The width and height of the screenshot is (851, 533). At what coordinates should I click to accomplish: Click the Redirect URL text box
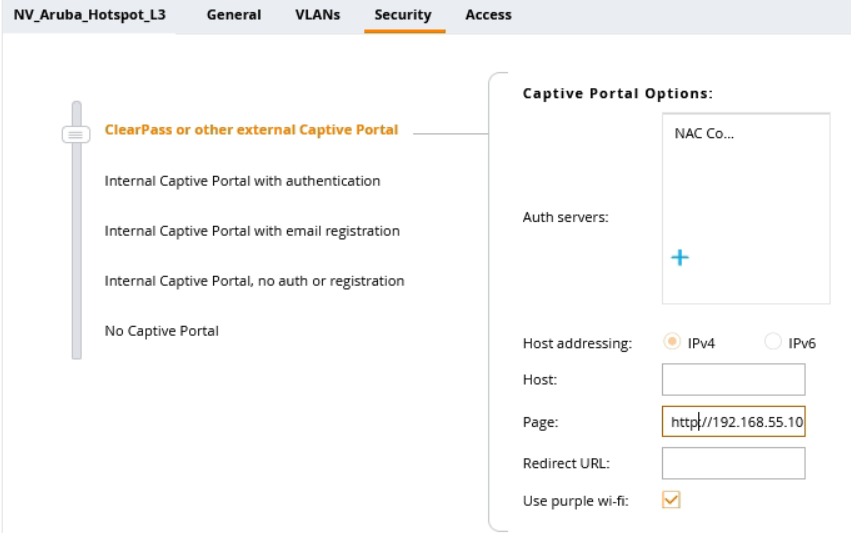[x=733, y=463]
